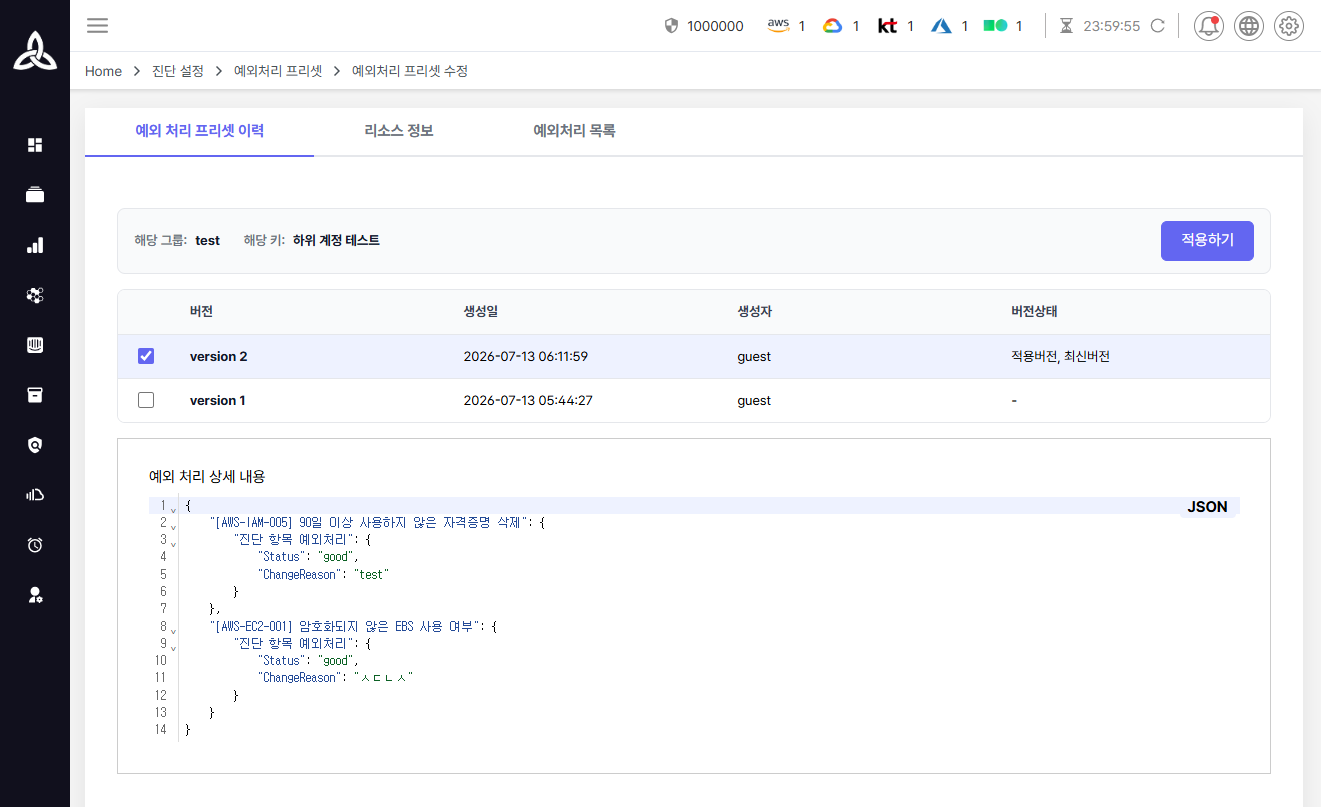The height and width of the screenshot is (807, 1321).
Task: Switch to the 예외처리 목록 tab
Action: point(574,131)
